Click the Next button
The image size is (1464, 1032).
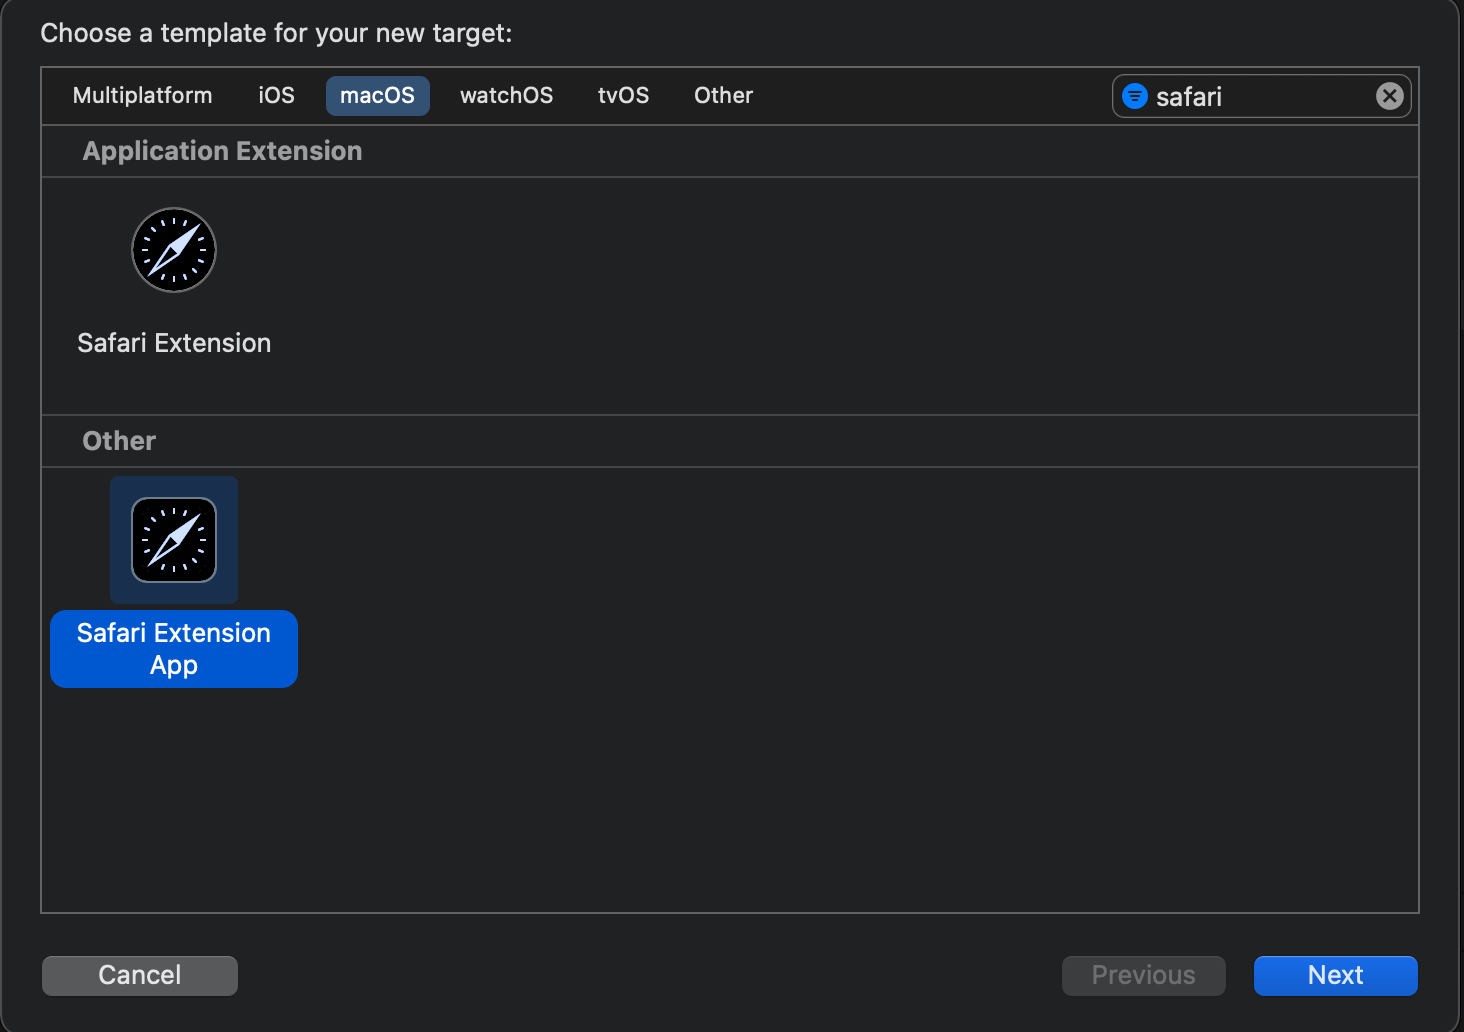[x=1336, y=975]
